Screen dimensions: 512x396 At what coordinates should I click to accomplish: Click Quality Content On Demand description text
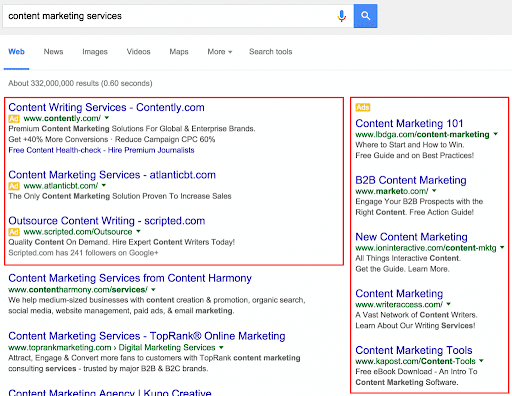(x=122, y=242)
